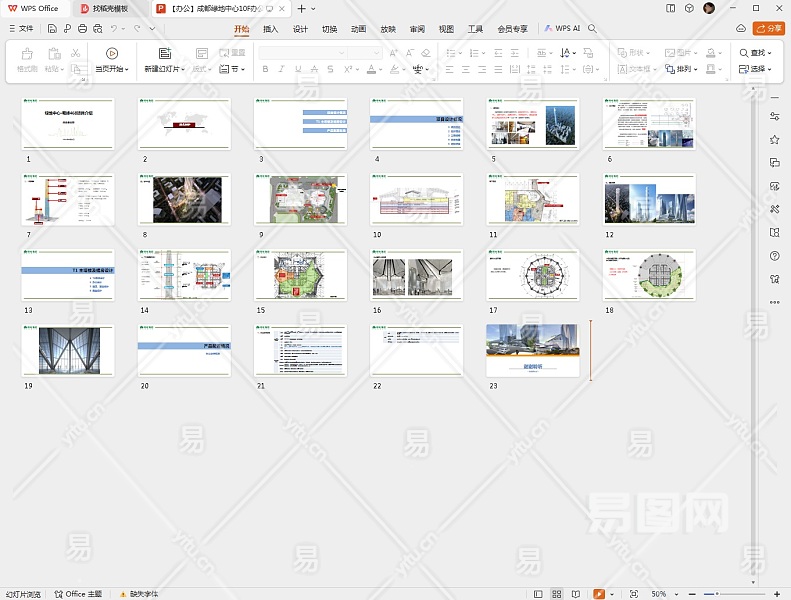Click the zoom out minus icon
Screen dimensions: 791x600
click(692, 594)
